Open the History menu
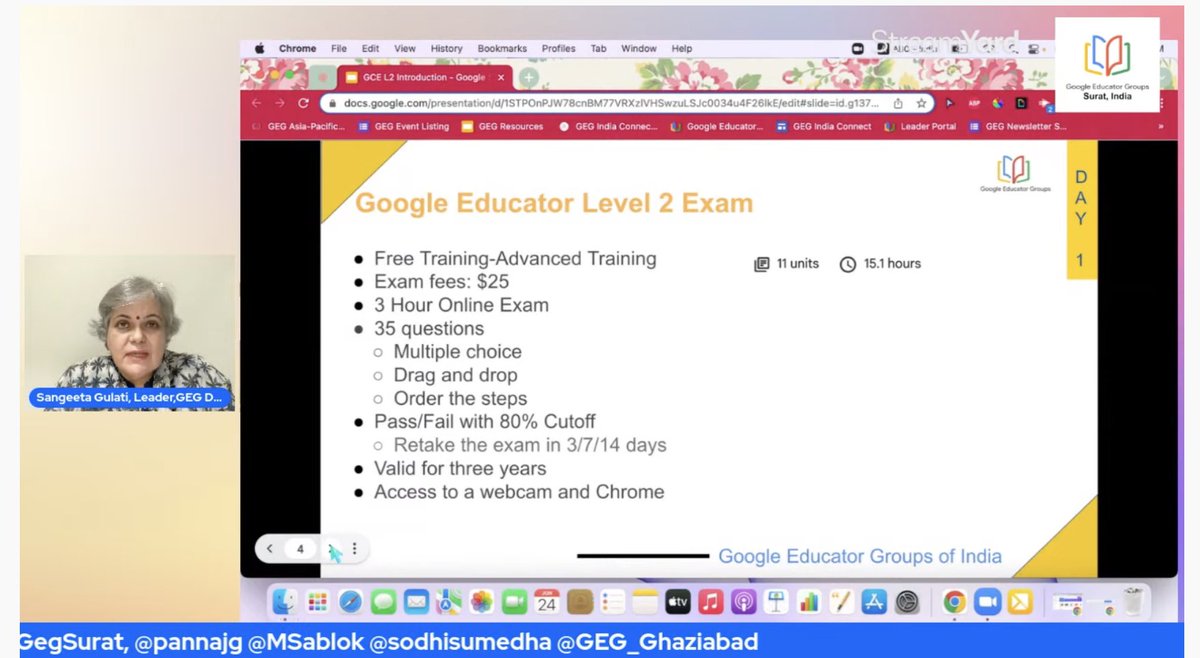The image size is (1200, 658). point(446,48)
